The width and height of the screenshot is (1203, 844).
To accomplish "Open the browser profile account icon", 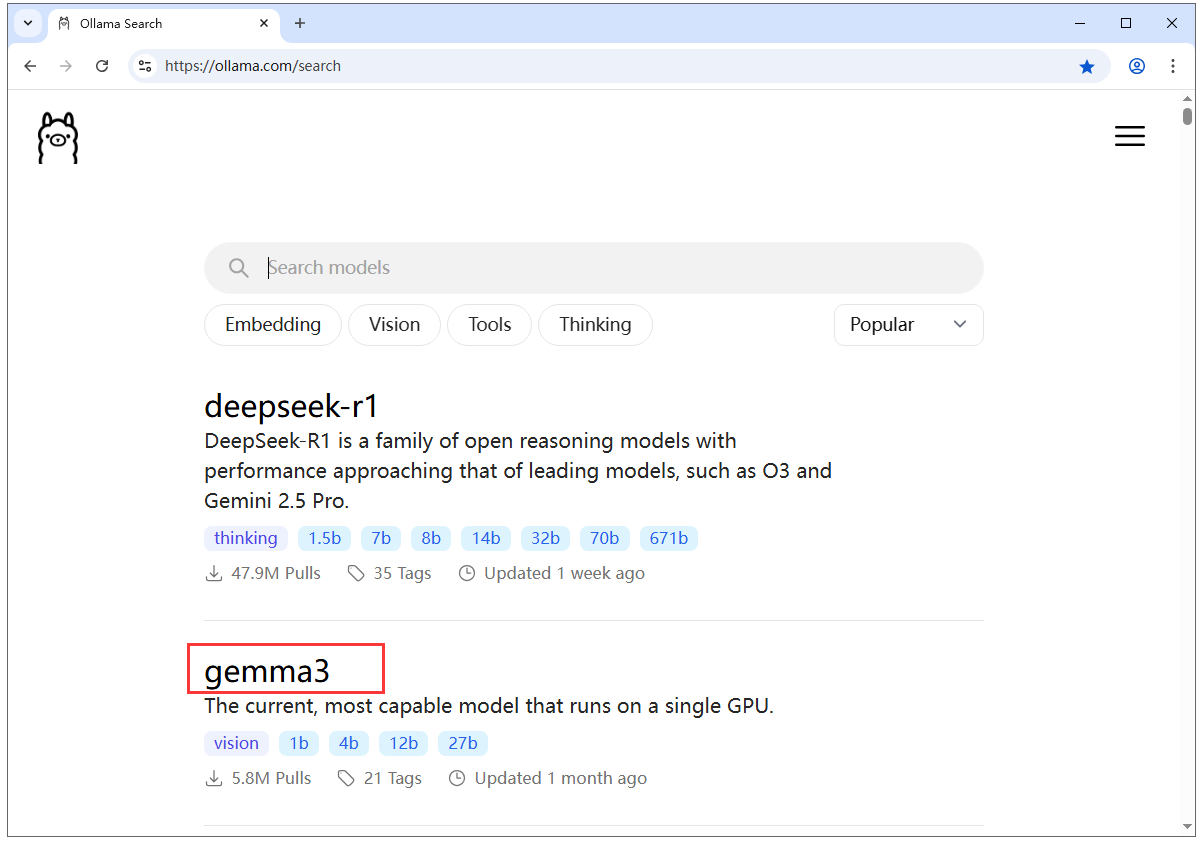I will pos(1136,66).
